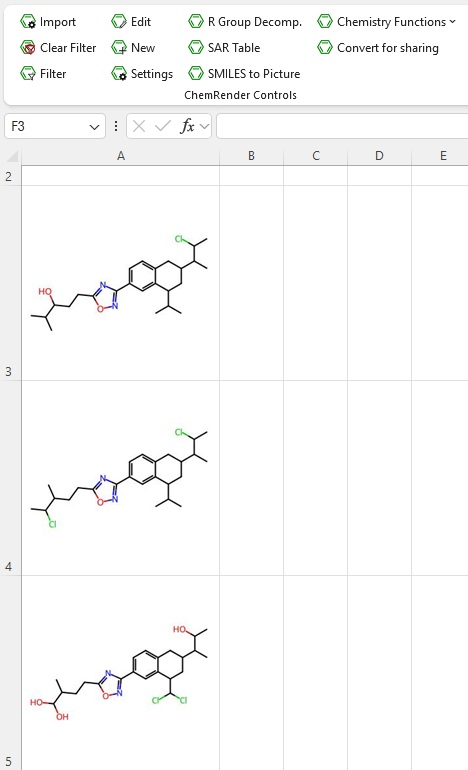468x770 pixels.
Task: Select row 4 header
Action: (x=10, y=478)
